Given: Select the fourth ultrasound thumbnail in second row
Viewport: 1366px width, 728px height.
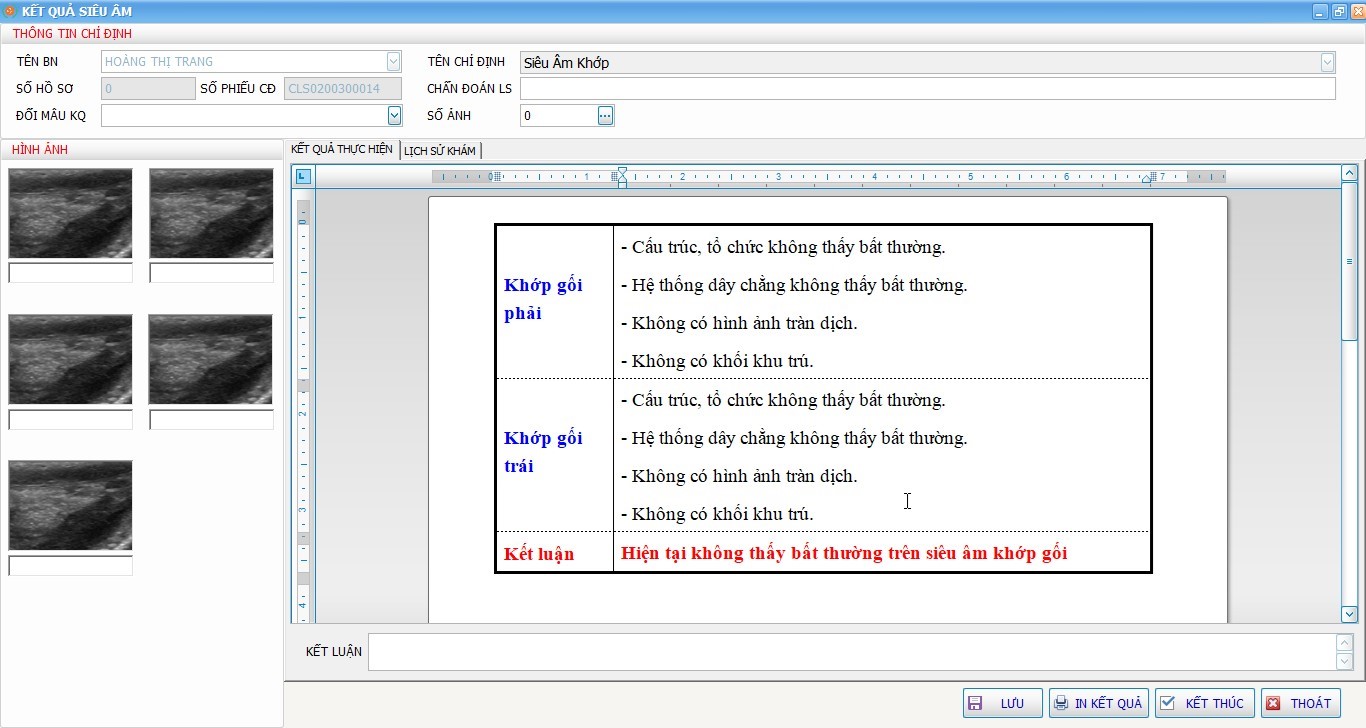Looking at the screenshot, I should [x=211, y=360].
